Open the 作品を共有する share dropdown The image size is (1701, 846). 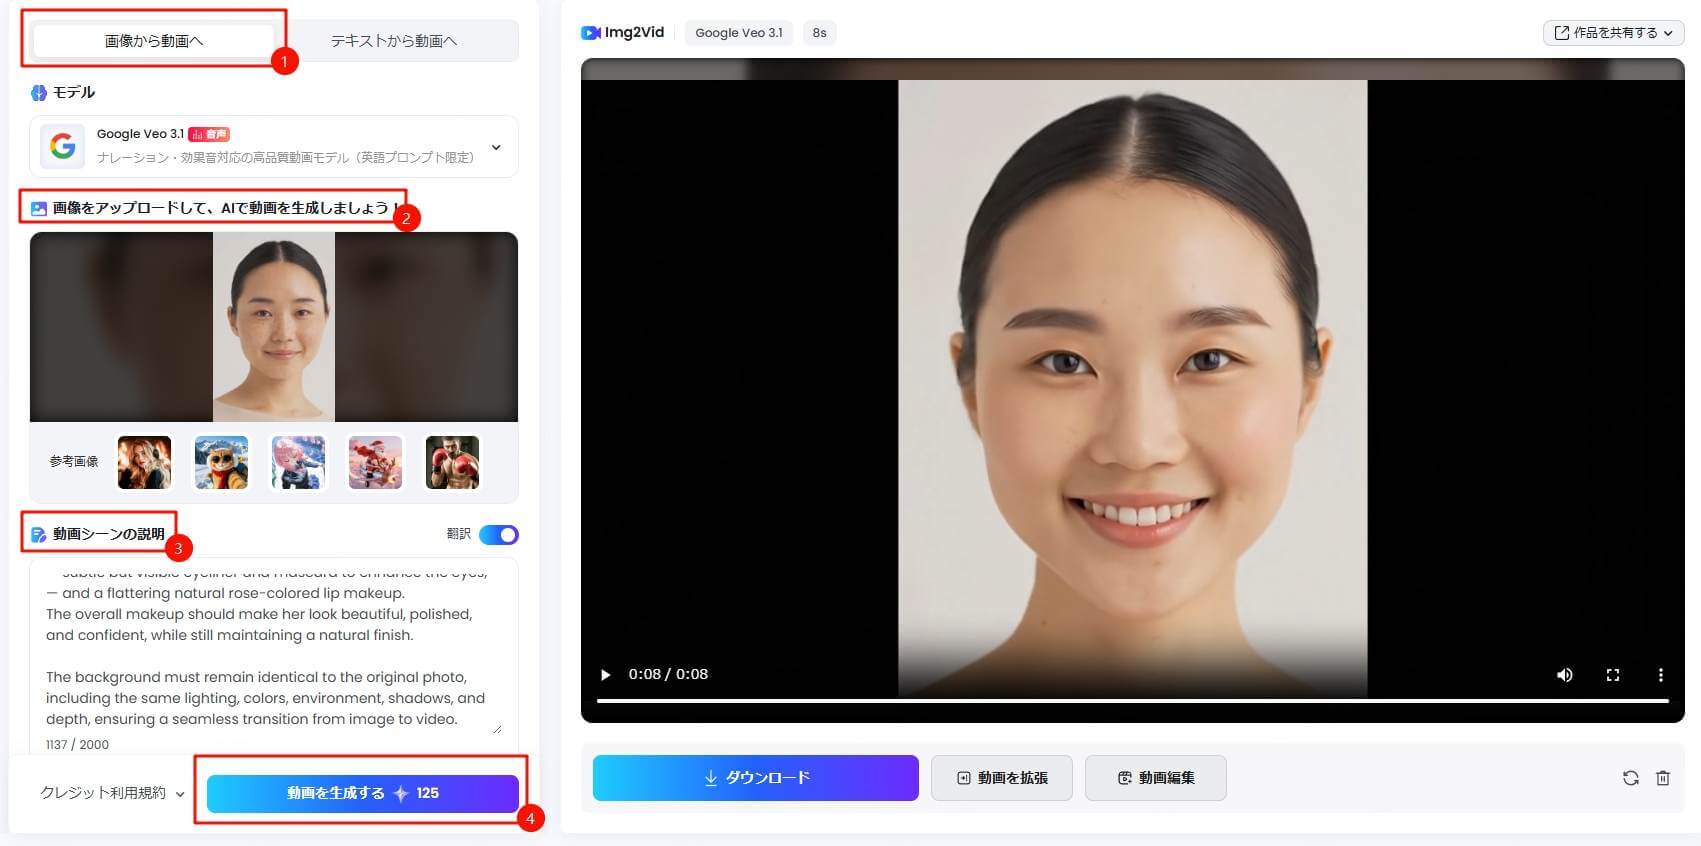[1613, 33]
